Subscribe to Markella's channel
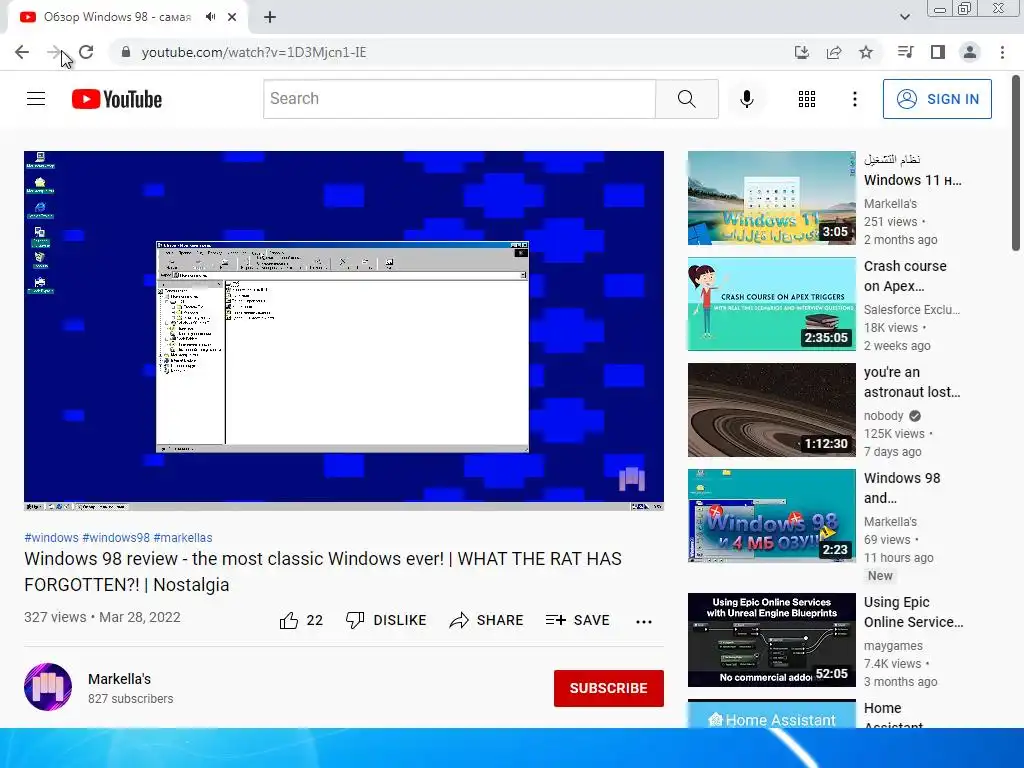This screenshot has height=768, width=1024. coord(609,688)
